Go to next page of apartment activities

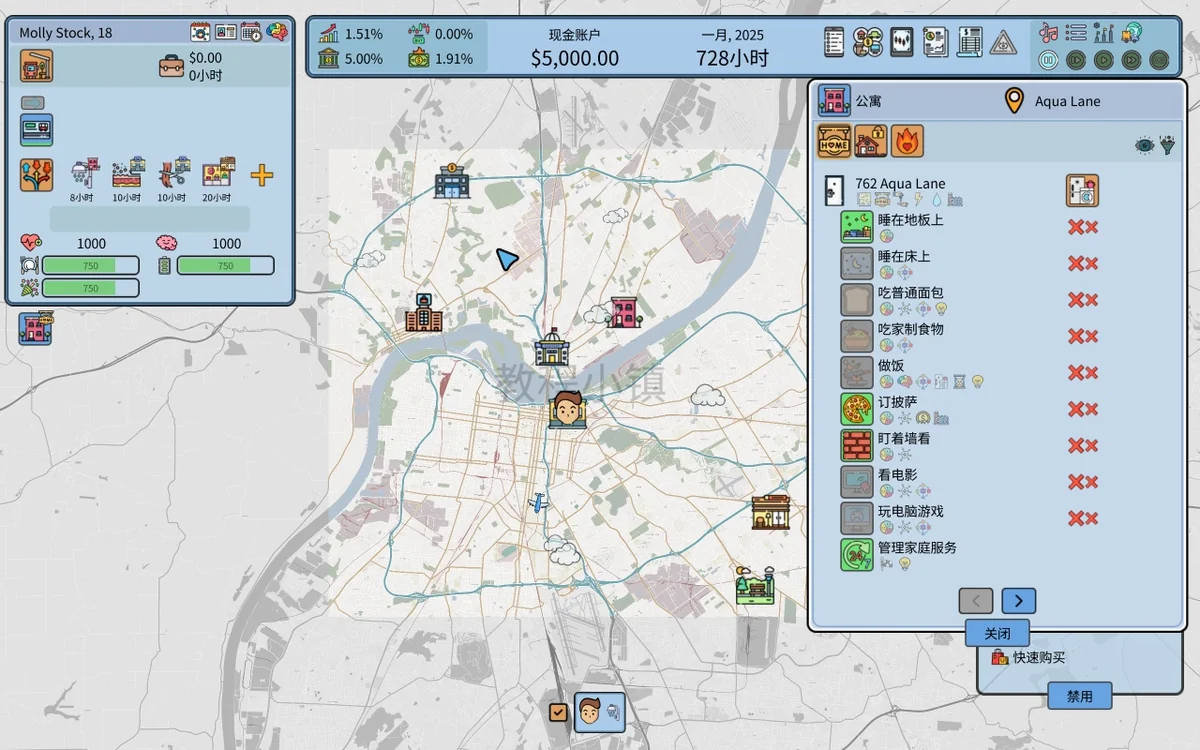[1018, 600]
